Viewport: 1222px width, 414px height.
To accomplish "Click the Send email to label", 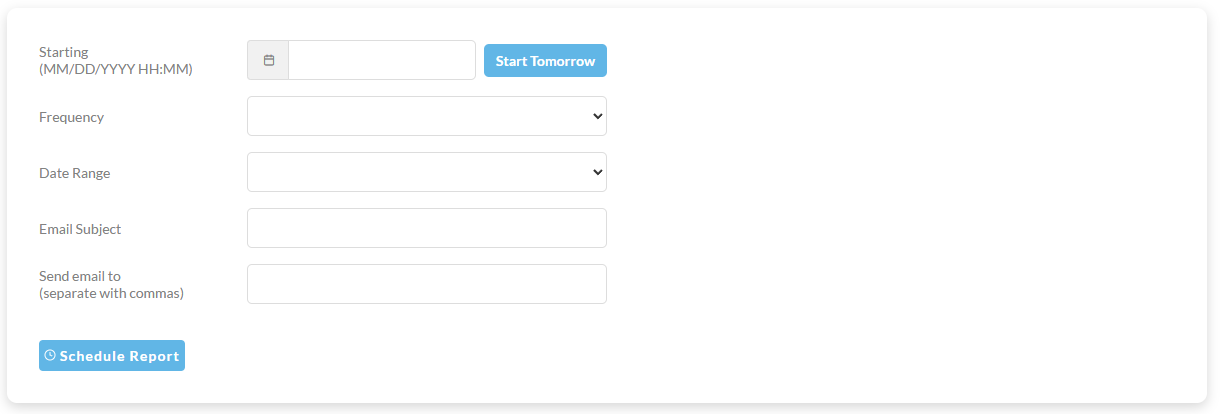I will (80, 276).
